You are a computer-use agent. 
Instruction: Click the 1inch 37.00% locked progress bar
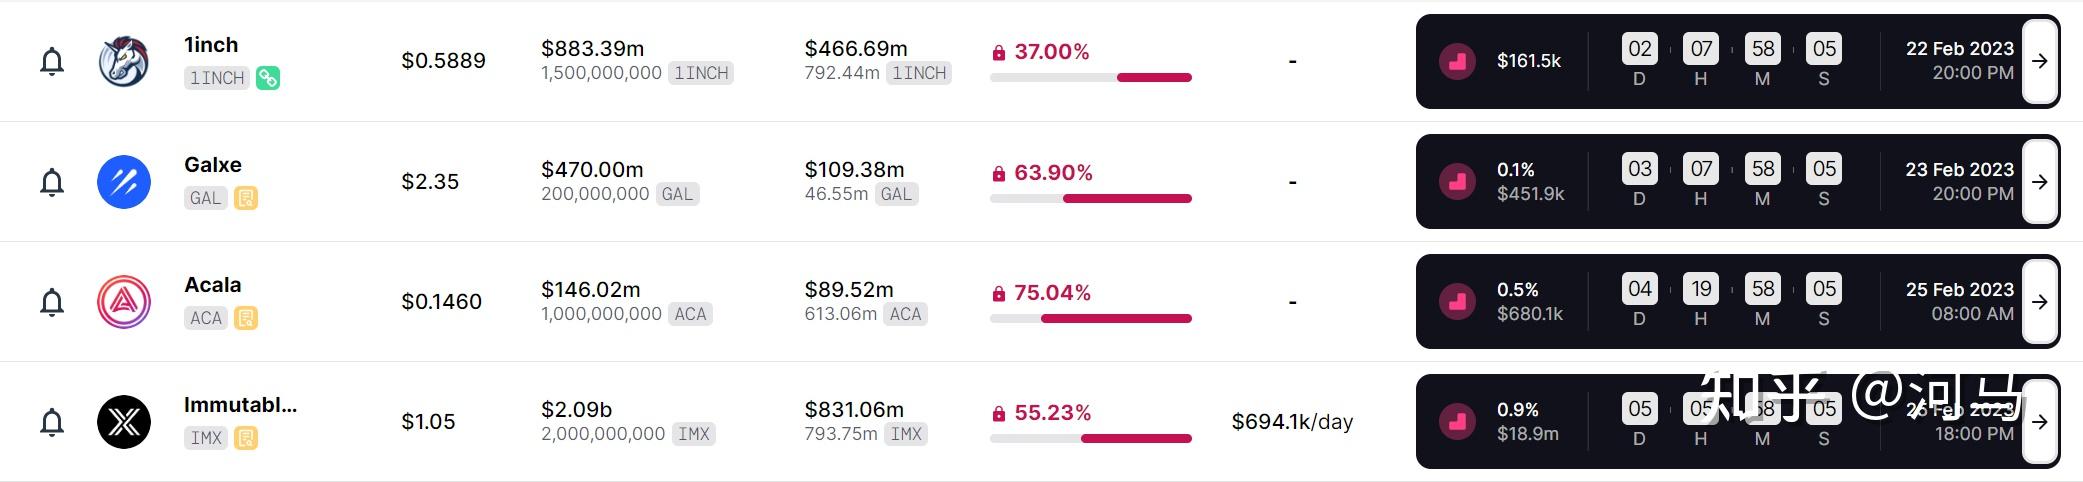tap(1090, 77)
